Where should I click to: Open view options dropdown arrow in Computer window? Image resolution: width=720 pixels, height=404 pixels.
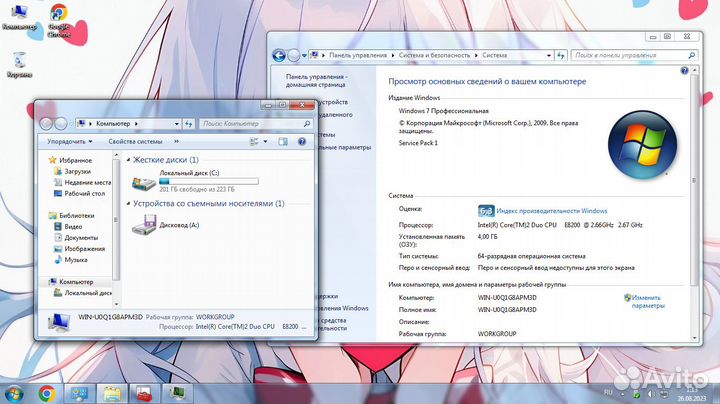pyautogui.click(x=265, y=141)
